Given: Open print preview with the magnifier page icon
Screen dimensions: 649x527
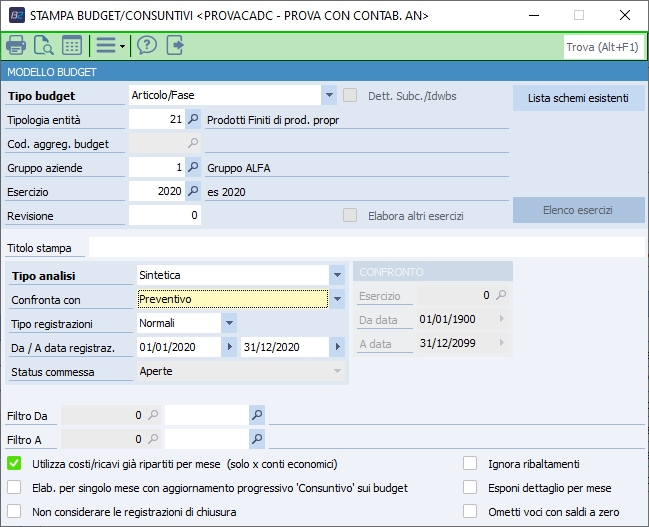Looking at the screenshot, I should (44, 45).
